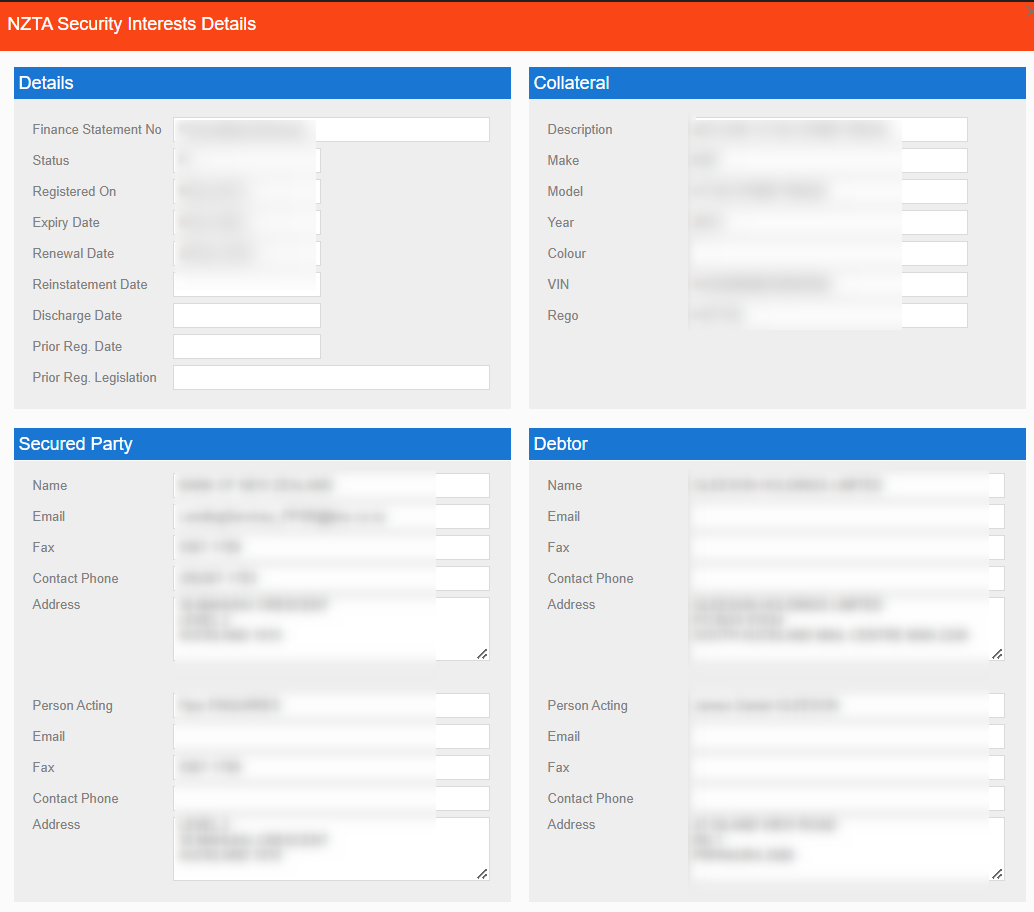This screenshot has width=1034, height=912.
Task: Select Contact Phone under Secured Party Person Acting
Action: 331,799
